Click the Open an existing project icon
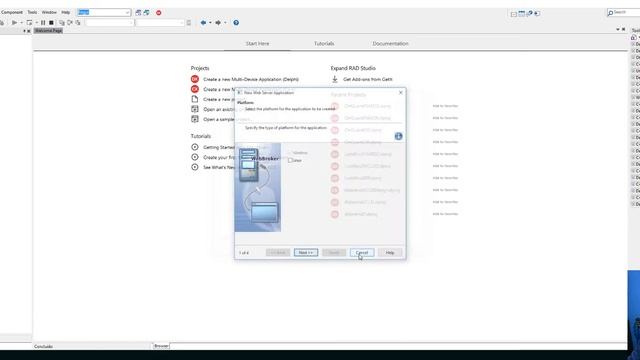The height and width of the screenshot is (360, 640). [195, 109]
